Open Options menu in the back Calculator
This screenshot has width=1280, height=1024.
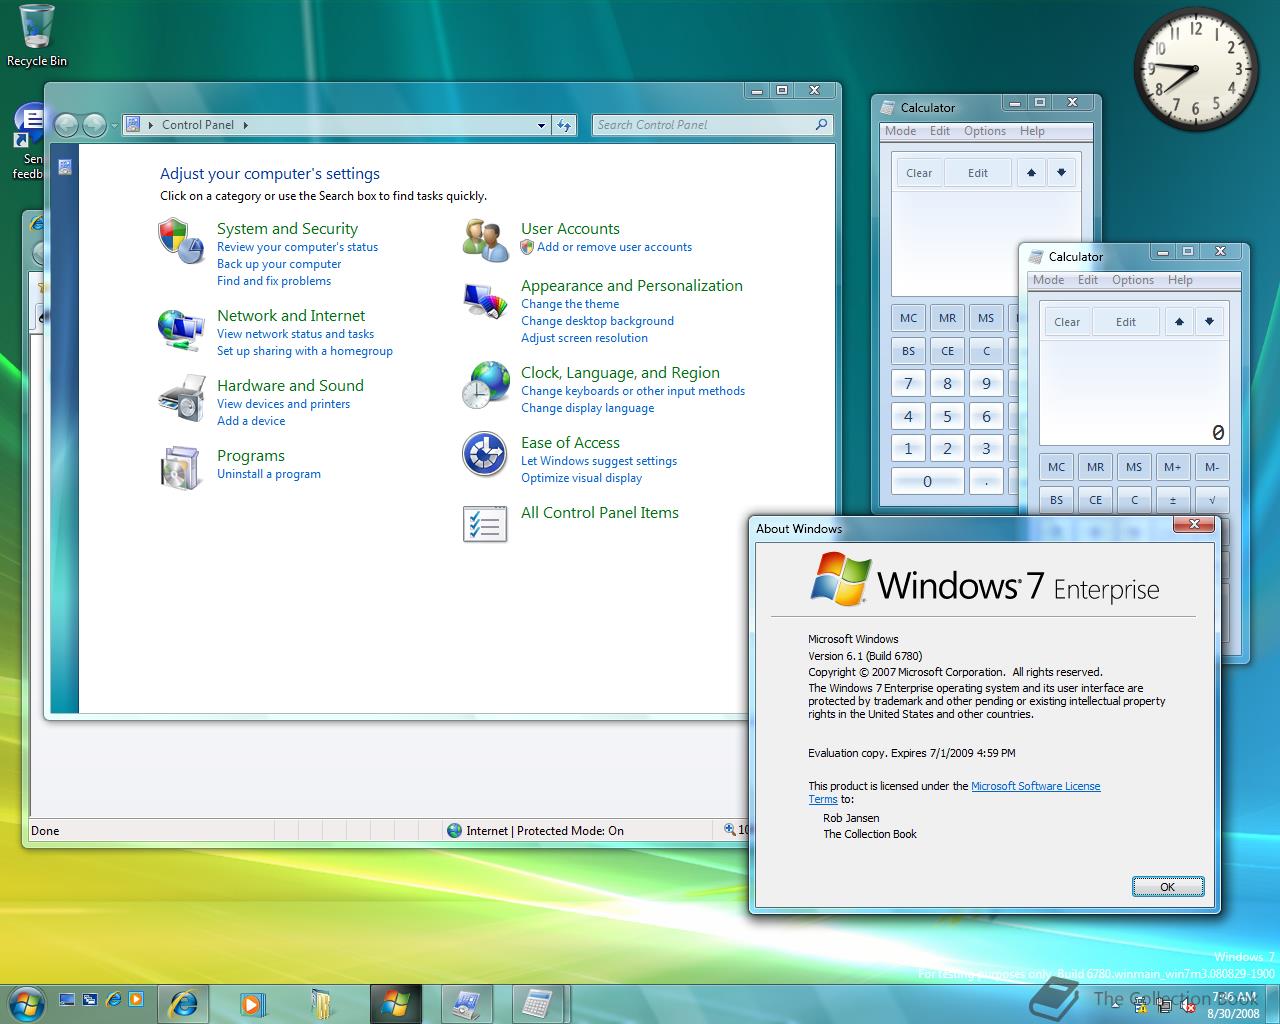pyautogui.click(x=985, y=131)
